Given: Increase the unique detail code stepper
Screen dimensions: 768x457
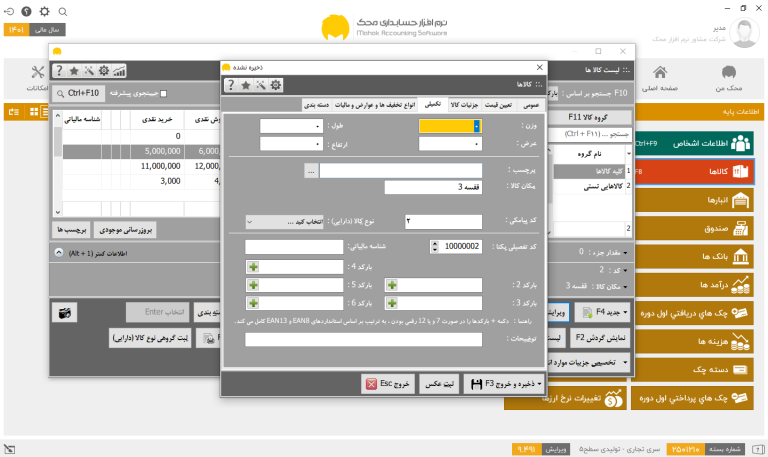Looking at the screenshot, I should click(x=434, y=243).
